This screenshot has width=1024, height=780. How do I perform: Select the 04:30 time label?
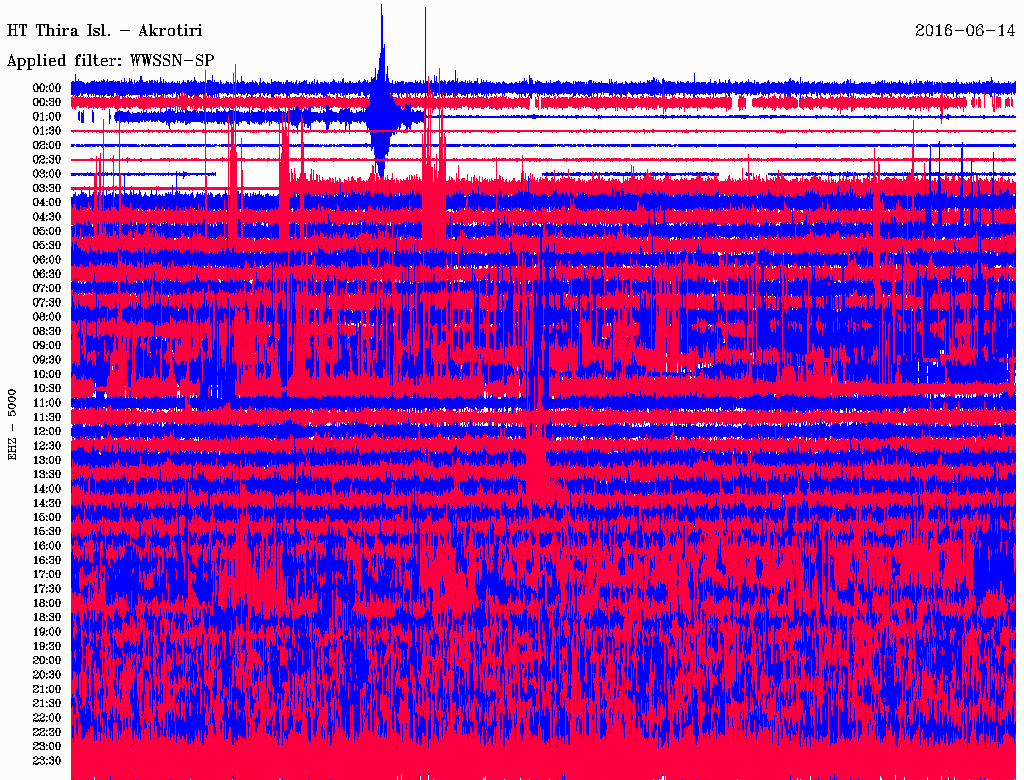click(47, 216)
